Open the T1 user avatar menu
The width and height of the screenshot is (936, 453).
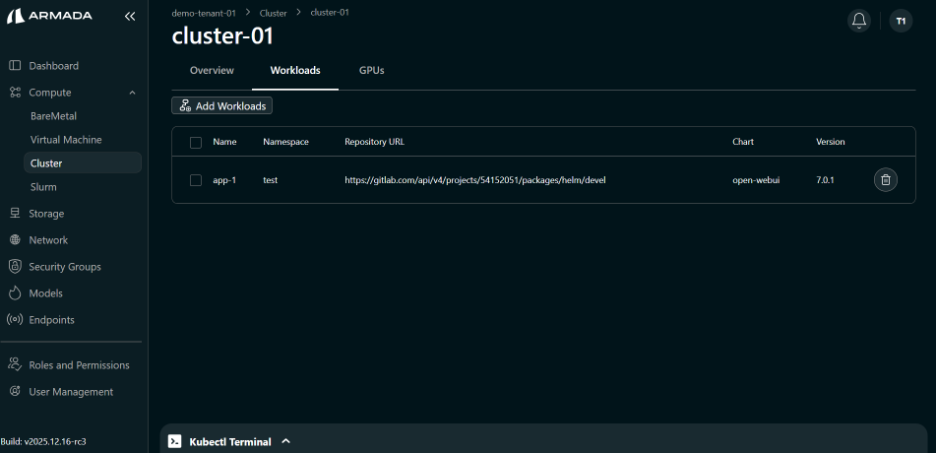900,21
